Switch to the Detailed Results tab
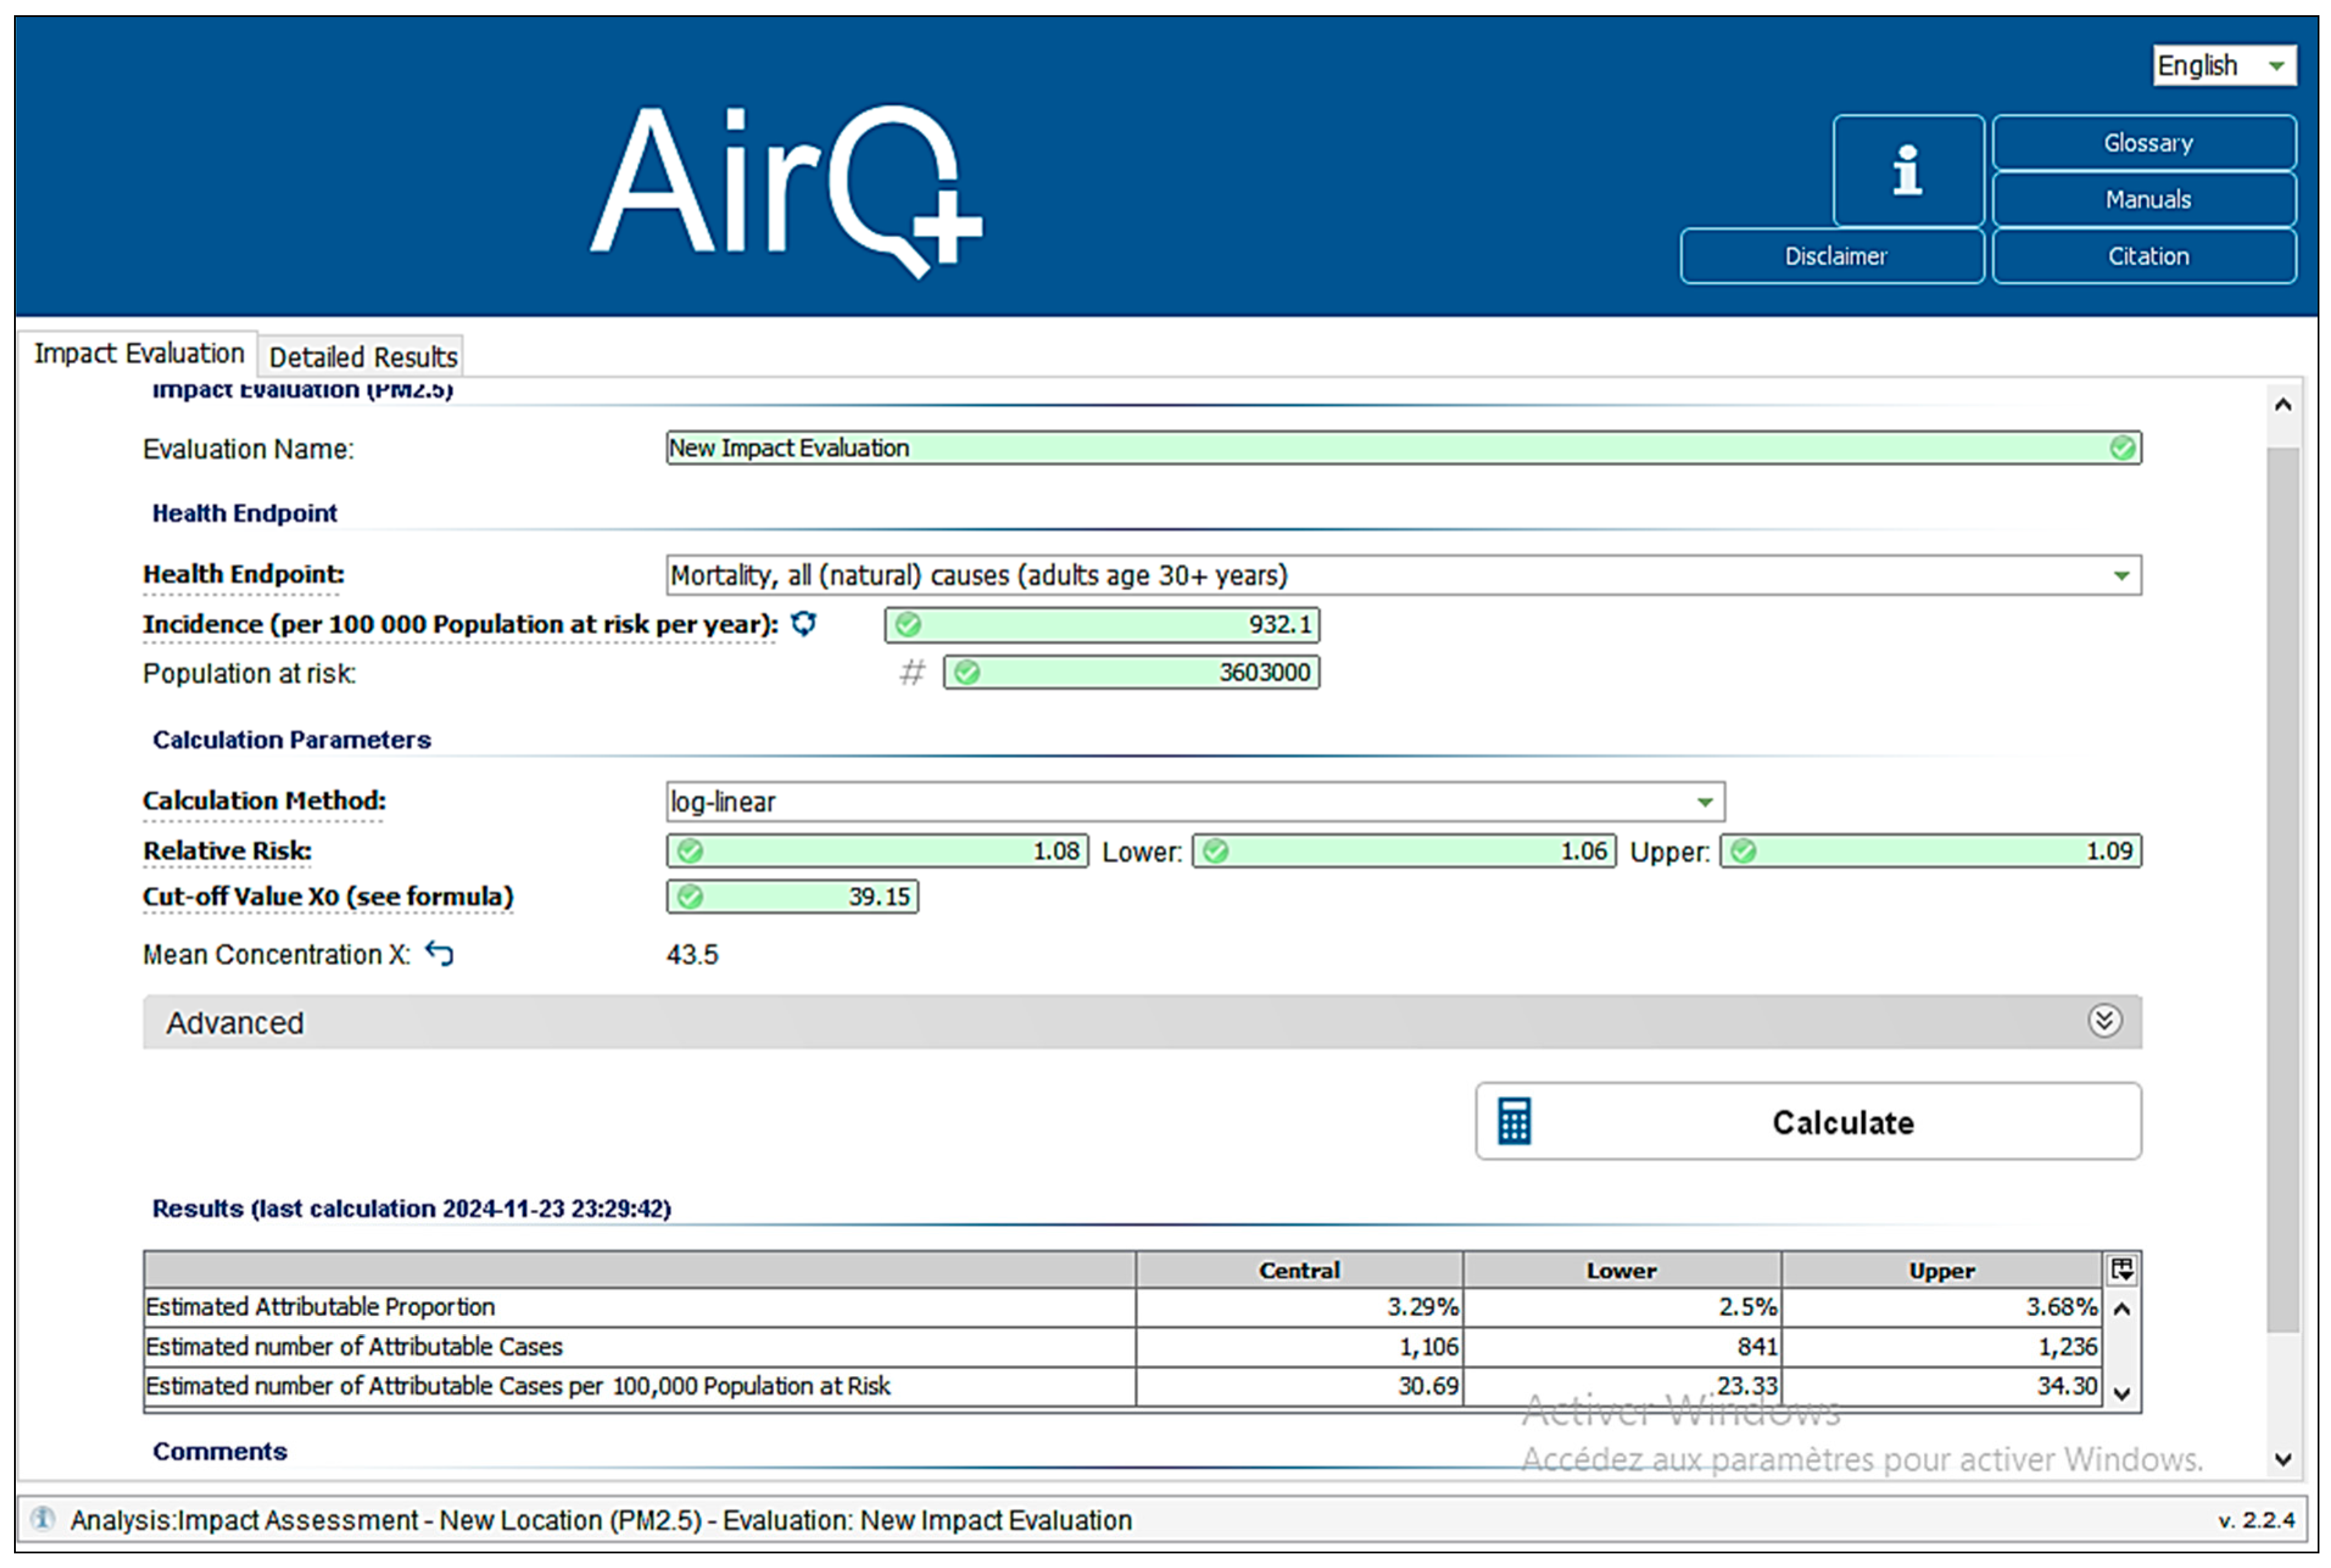Image resolution: width=2331 pixels, height=1568 pixels. pyautogui.click(x=362, y=357)
